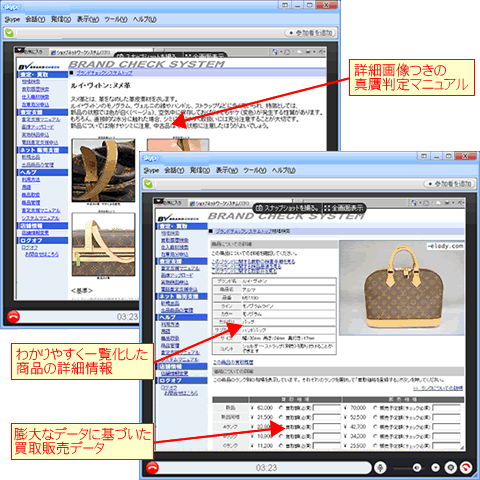Open the ツール menu in the back Skype window
Image resolution: width=480 pixels, height=480 pixels.
pyautogui.click(x=116, y=19)
